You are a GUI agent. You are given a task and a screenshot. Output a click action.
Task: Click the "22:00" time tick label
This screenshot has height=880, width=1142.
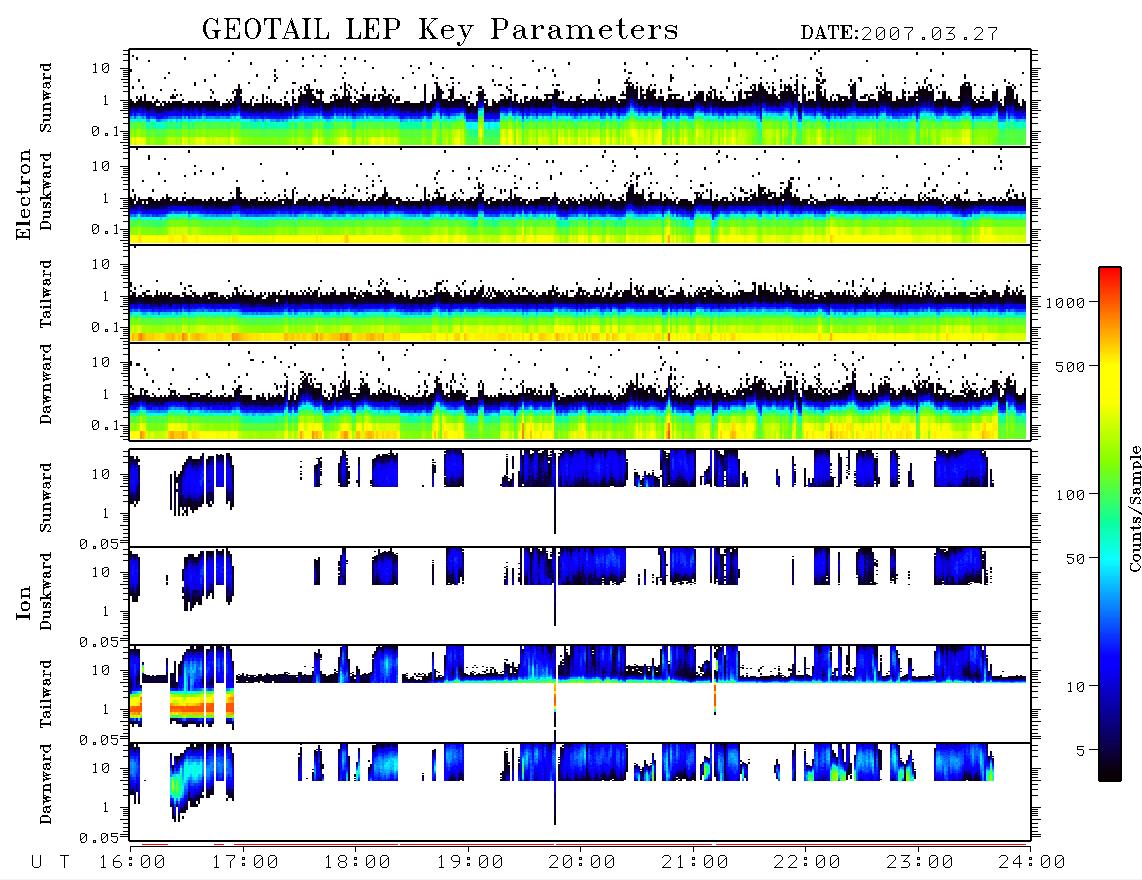808,863
